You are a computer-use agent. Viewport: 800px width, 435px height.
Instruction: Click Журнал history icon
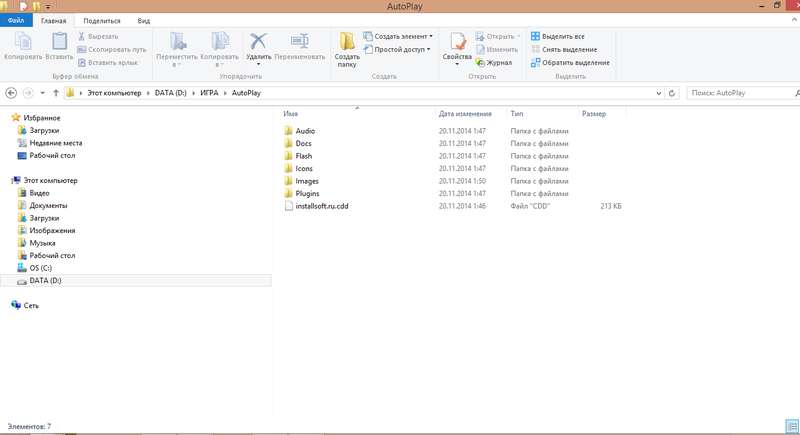[480, 63]
